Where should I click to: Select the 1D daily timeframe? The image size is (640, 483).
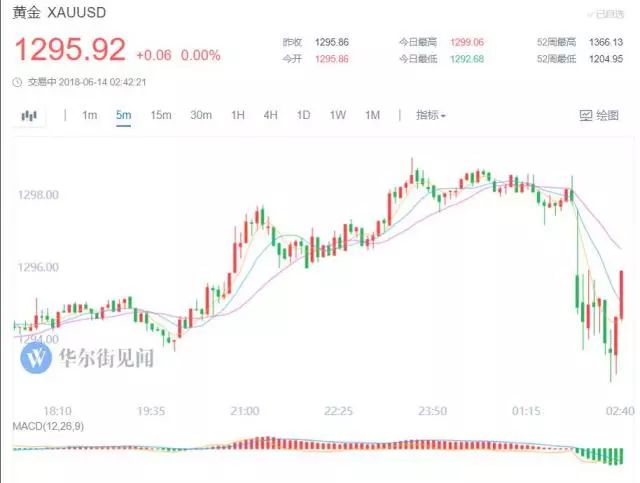click(303, 116)
